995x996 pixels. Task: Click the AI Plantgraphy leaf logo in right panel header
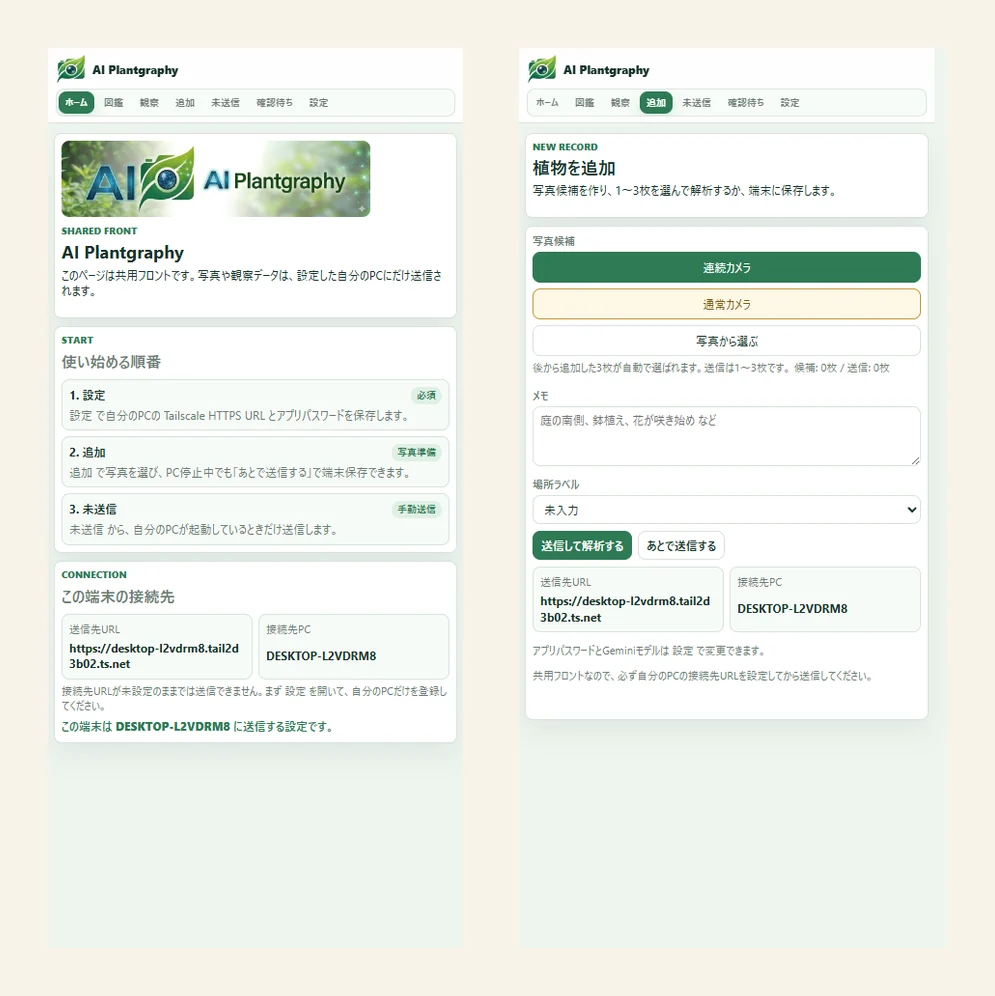coord(542,69)
